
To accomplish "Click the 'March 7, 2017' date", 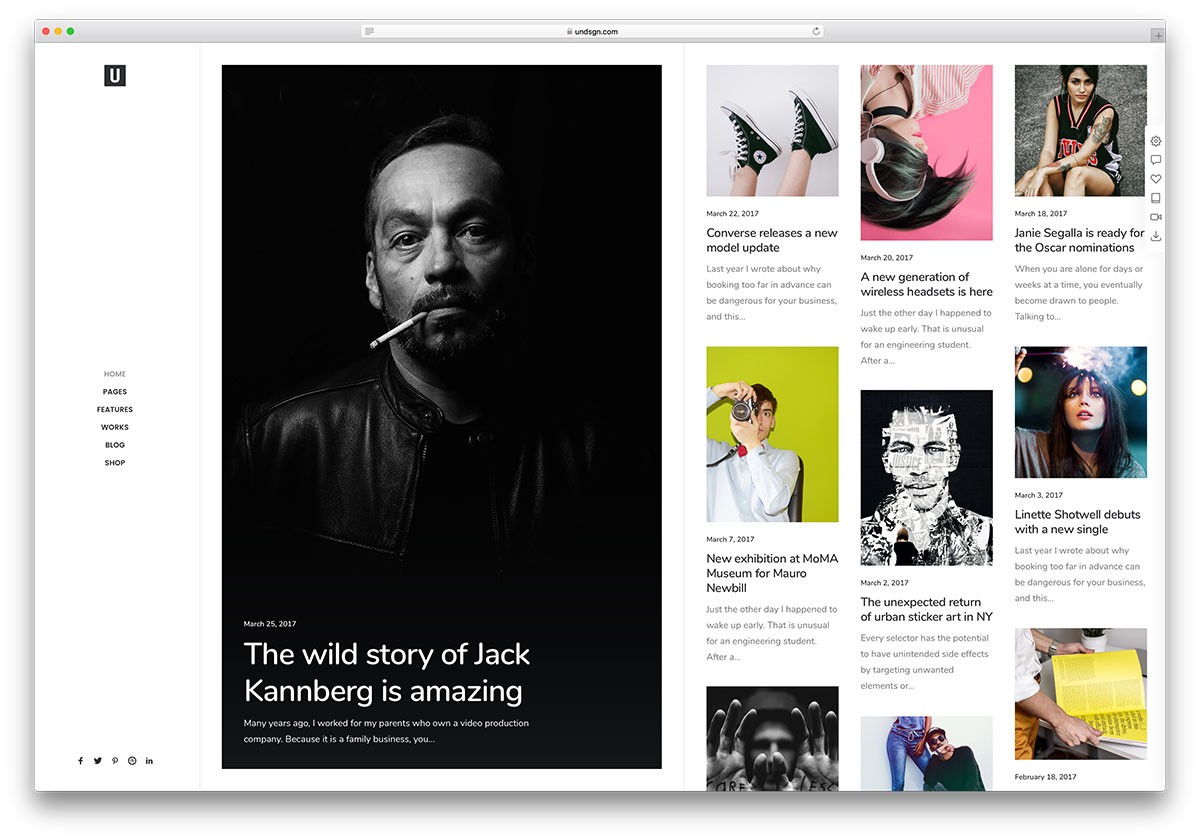I will click(x=730, y=540).
